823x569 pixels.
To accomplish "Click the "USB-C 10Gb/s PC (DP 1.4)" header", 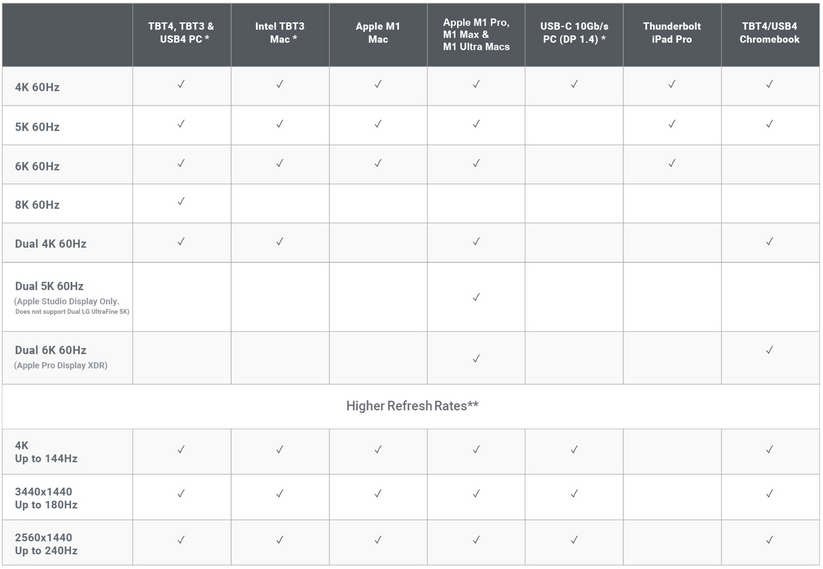I will tap(574, 33).
